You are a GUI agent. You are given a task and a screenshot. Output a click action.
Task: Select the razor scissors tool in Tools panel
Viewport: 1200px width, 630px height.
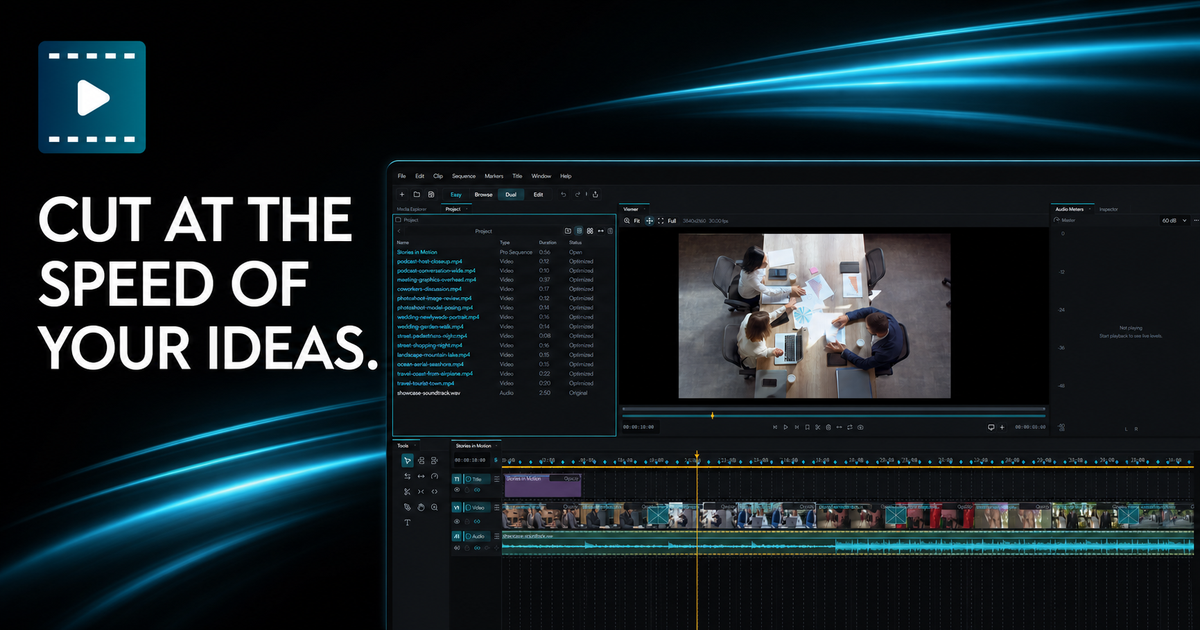point(407,492)
